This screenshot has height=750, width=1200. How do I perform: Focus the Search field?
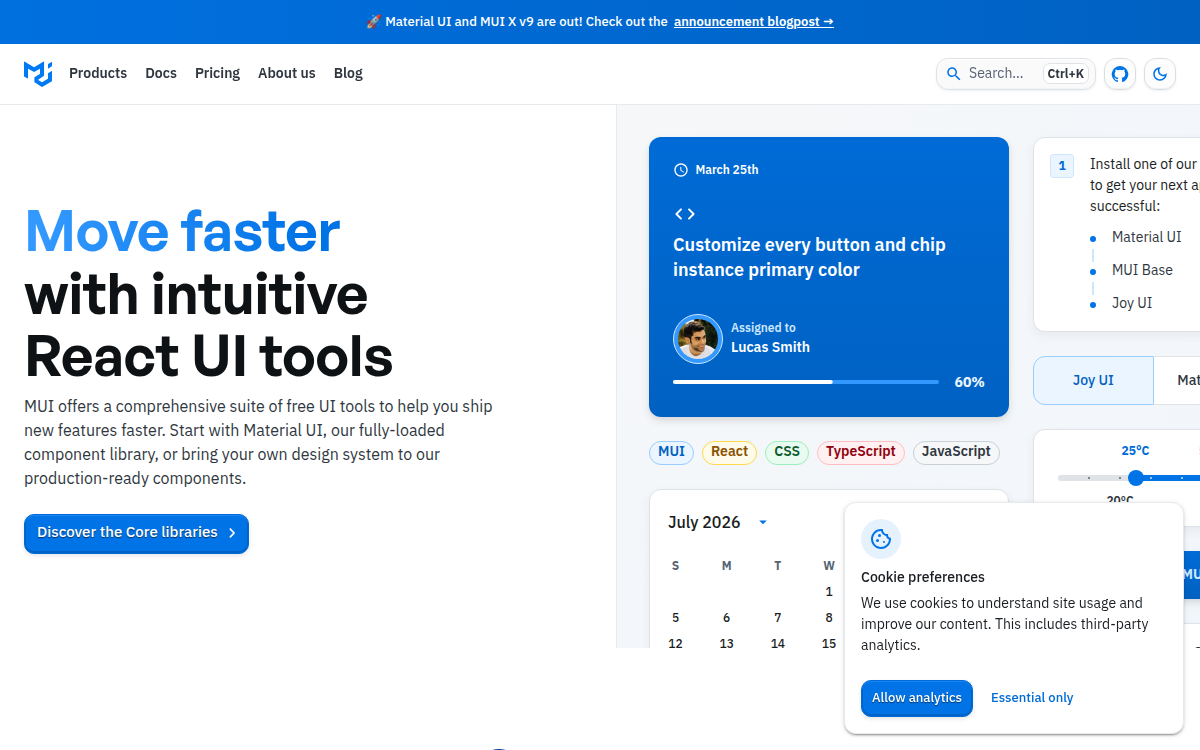[x=1016, y=74]
